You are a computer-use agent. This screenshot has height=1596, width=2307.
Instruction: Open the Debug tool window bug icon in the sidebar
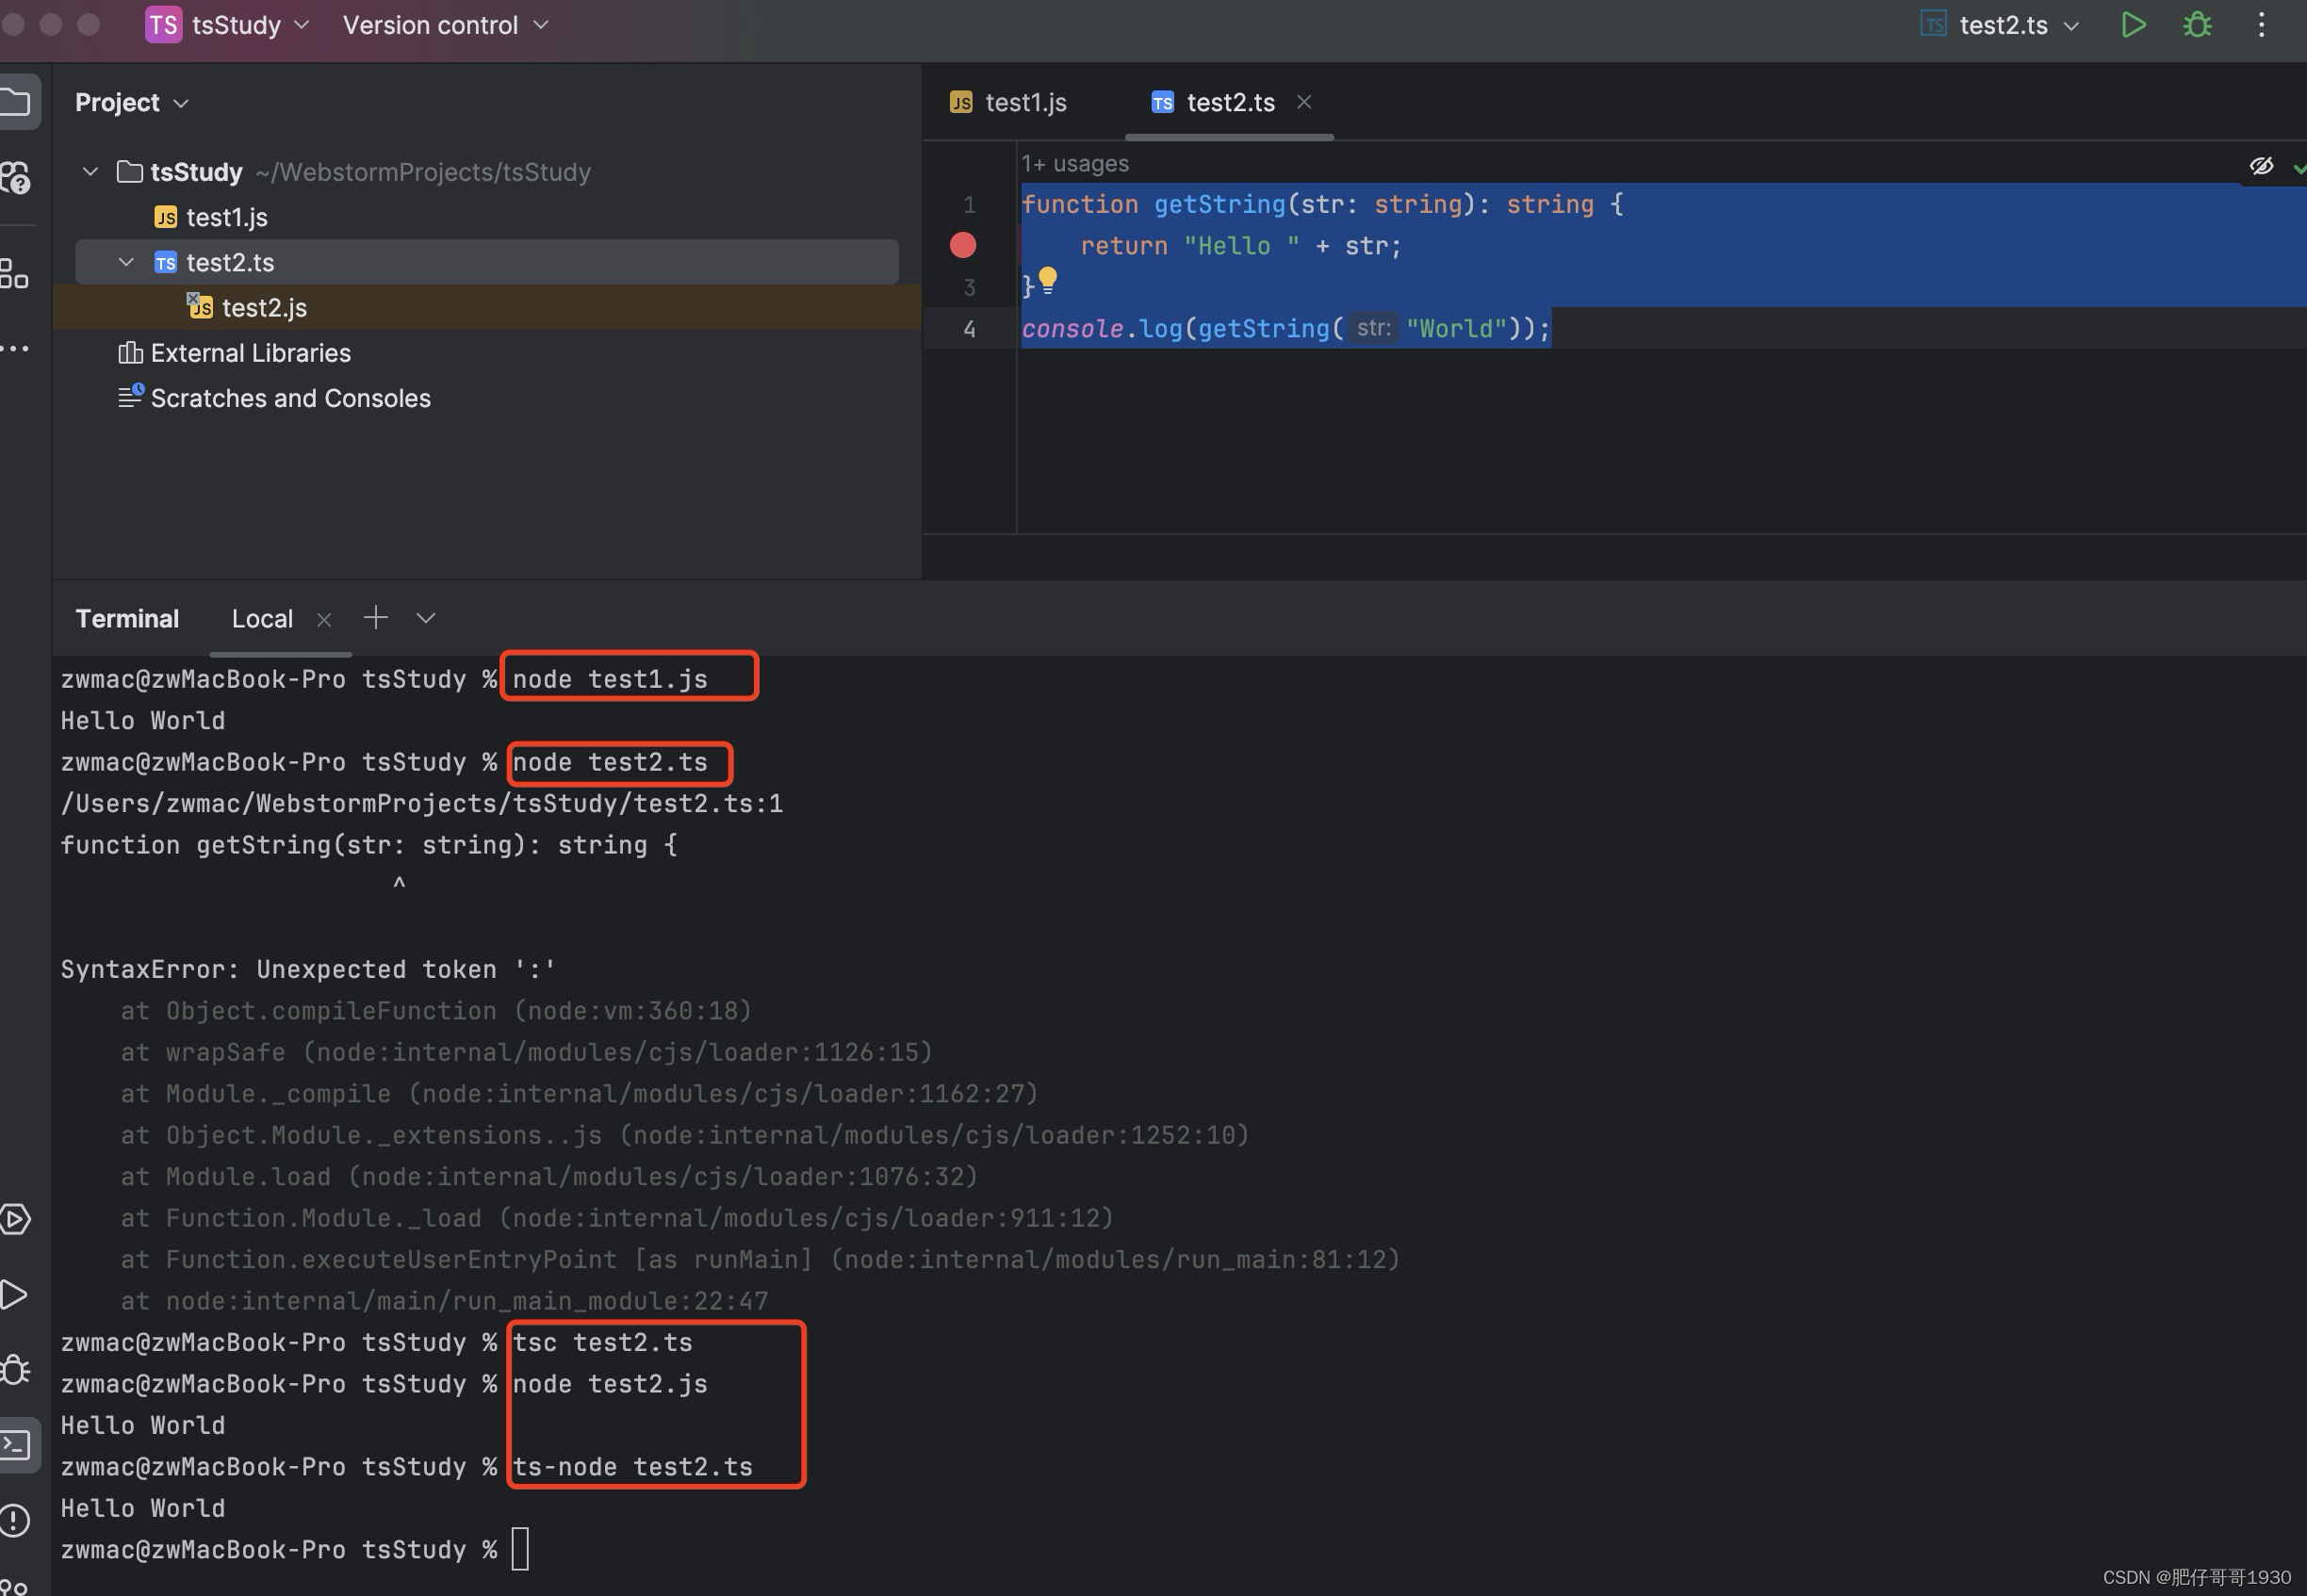click(15, 1369)
